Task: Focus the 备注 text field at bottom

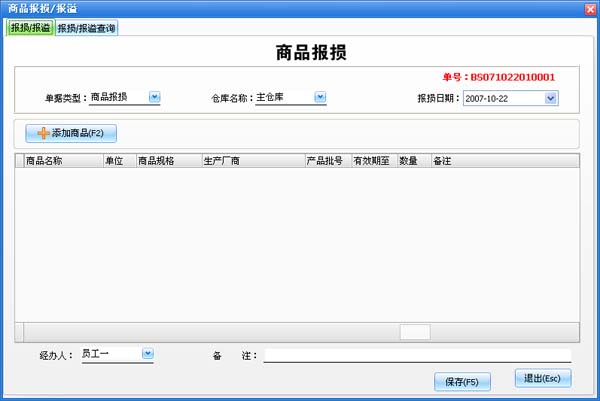Action: [416, 355]
